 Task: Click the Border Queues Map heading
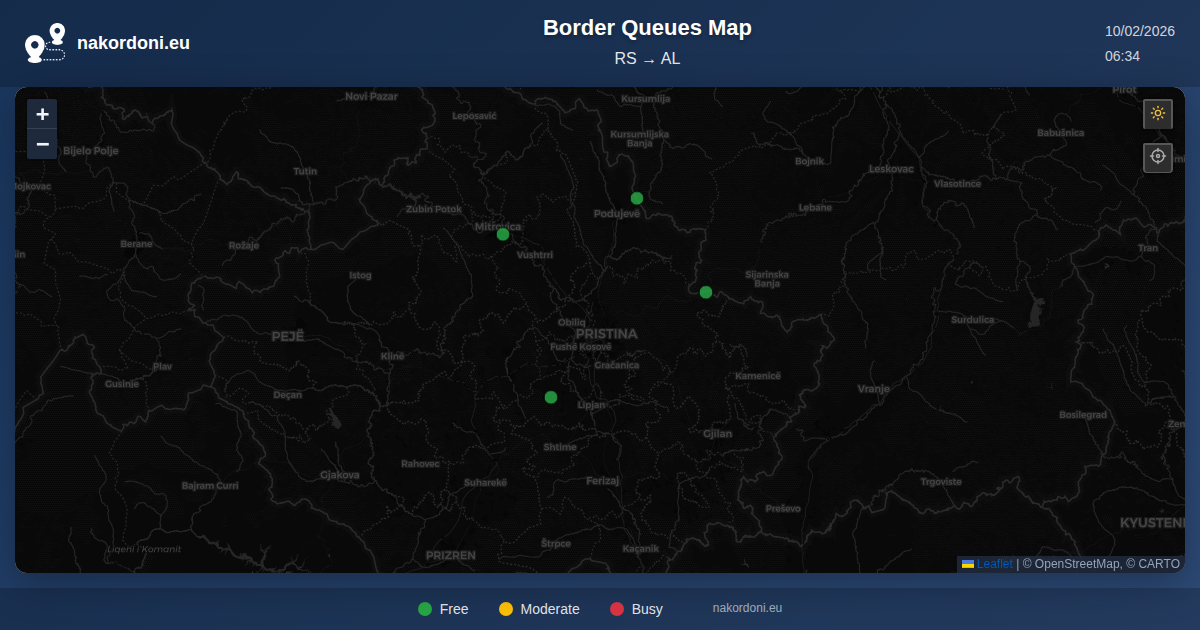[647, 28]
